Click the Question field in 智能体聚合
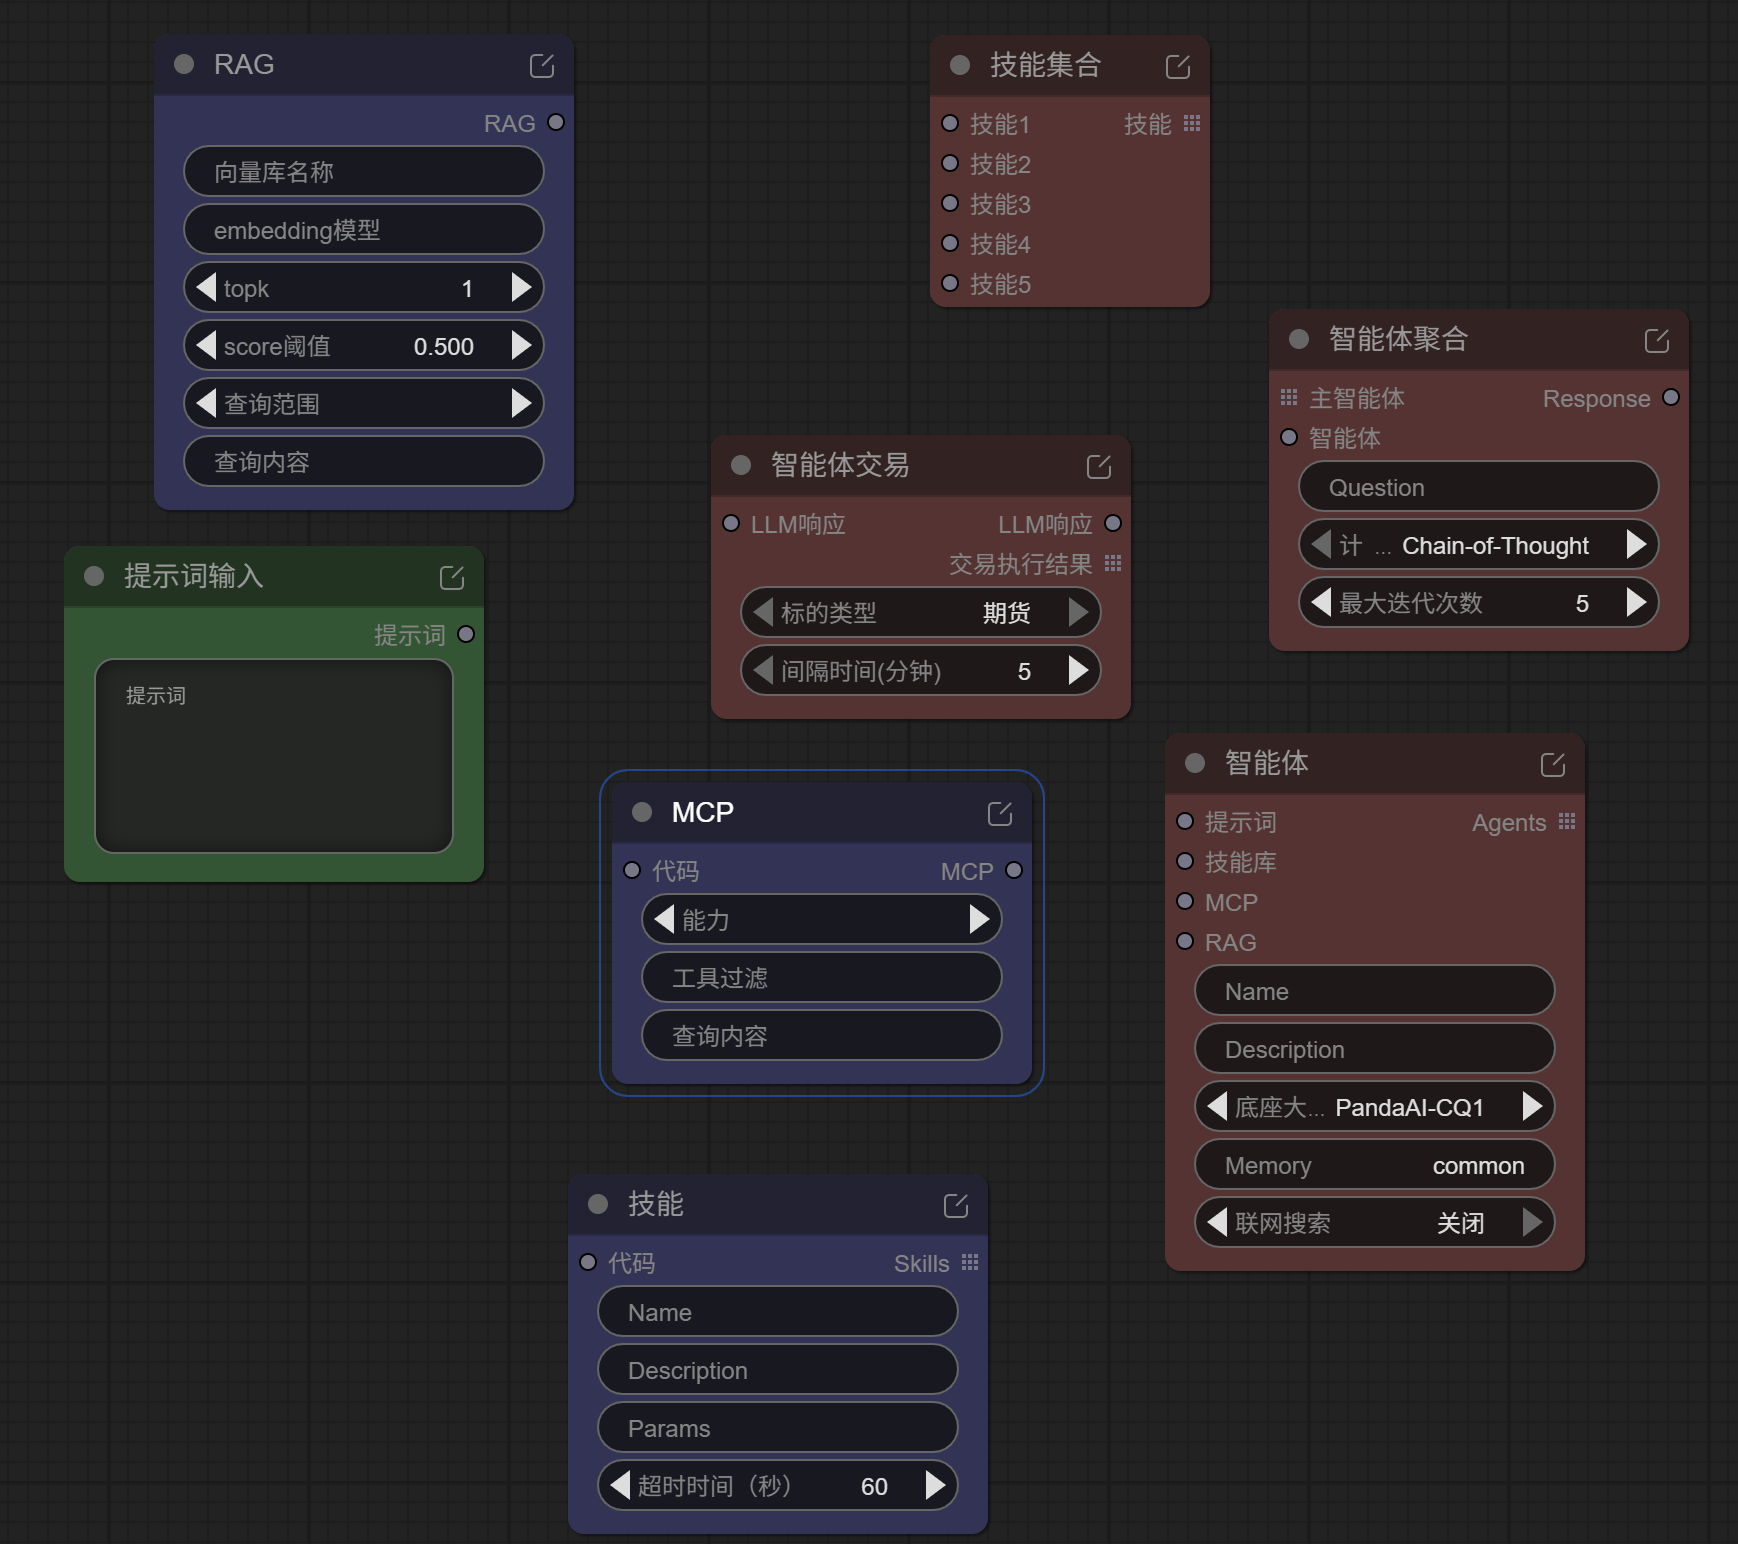 (1478, 487)
